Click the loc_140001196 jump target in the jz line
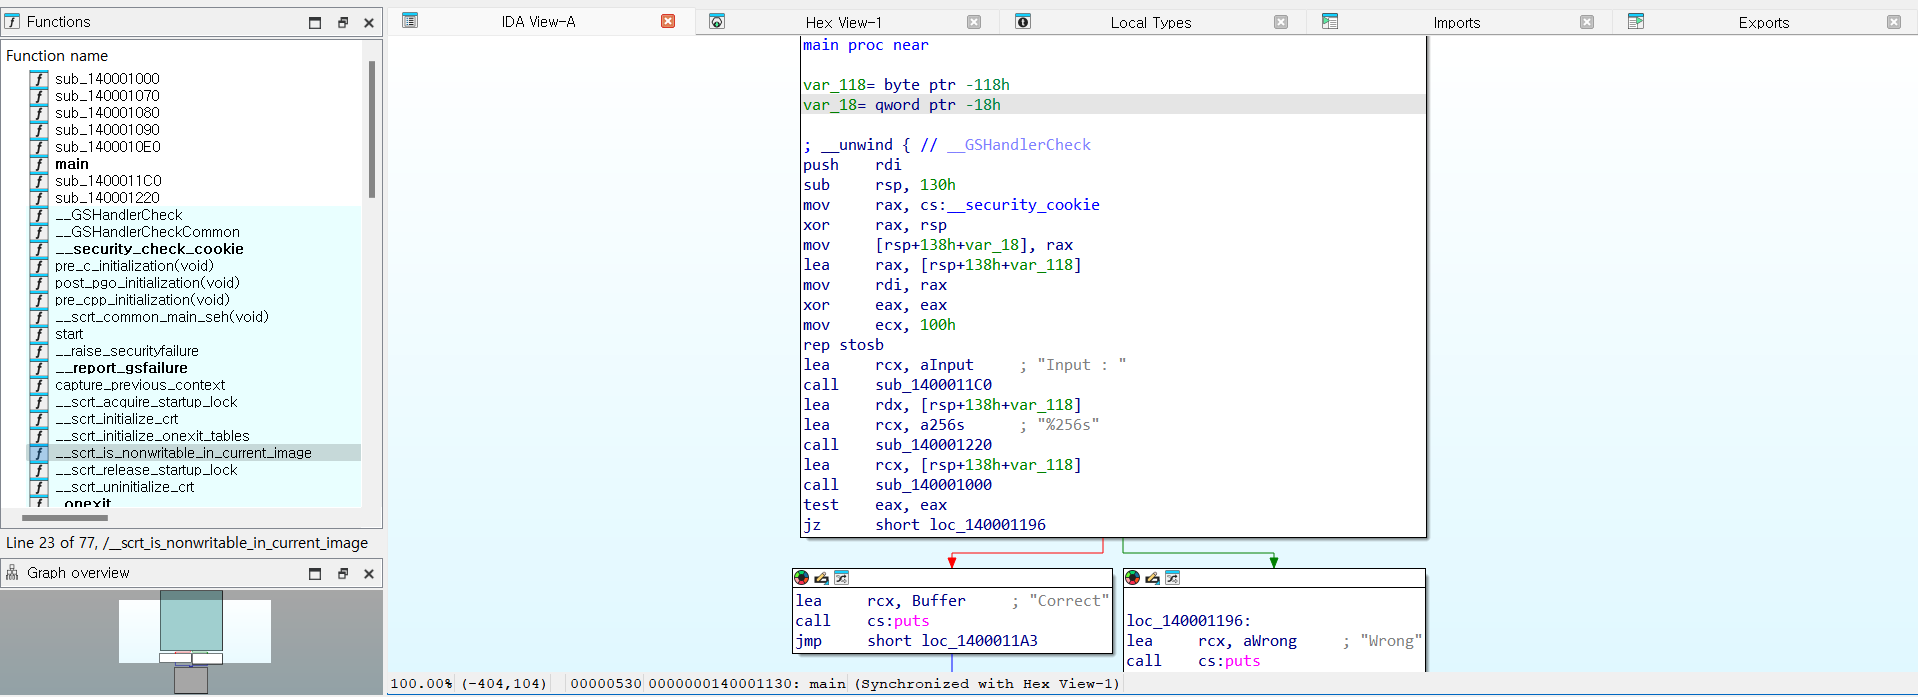 coord(987,525)
